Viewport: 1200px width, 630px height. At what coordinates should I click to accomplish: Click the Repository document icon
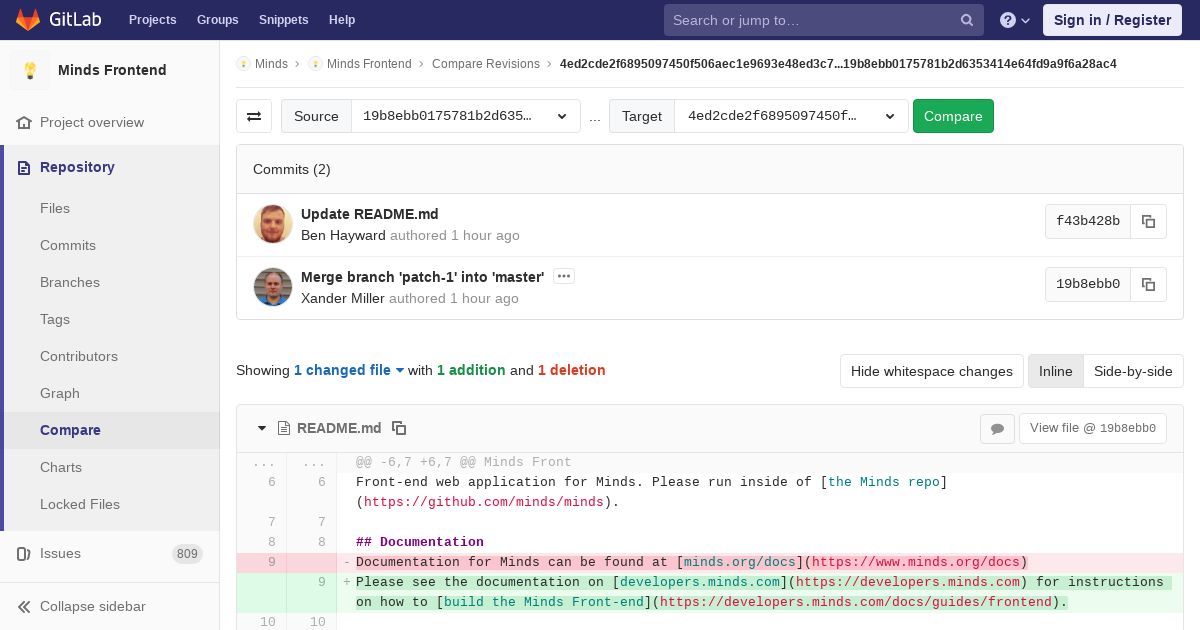(24, 167)
